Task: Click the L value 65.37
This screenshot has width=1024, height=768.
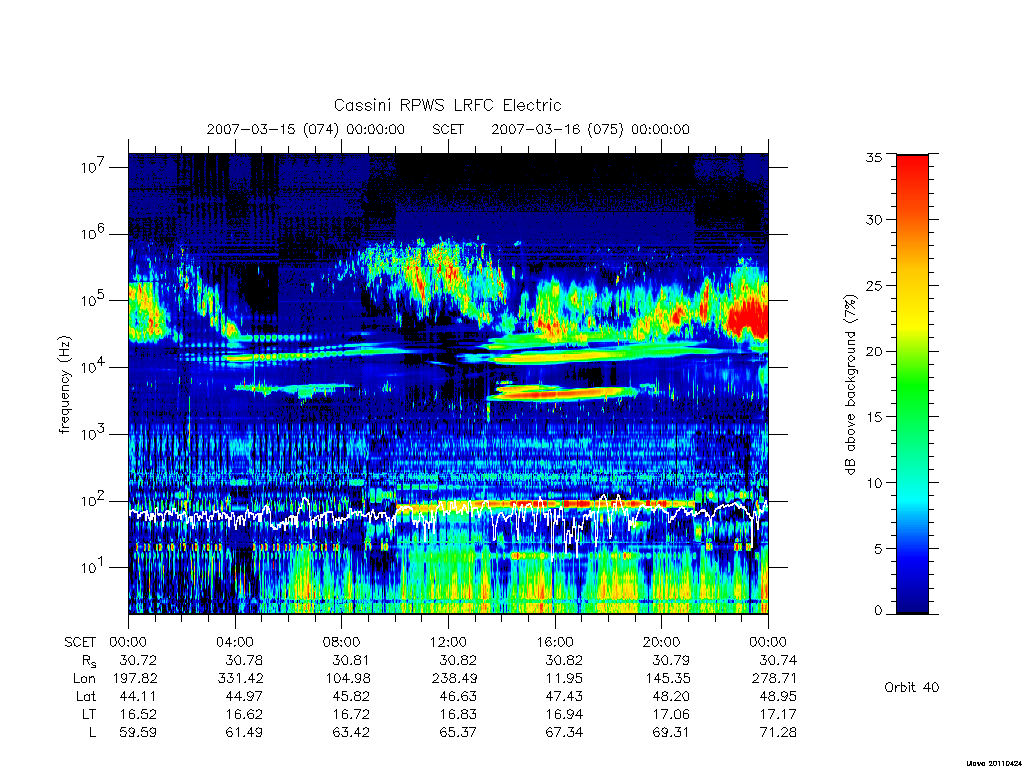Action: (458, 732)
